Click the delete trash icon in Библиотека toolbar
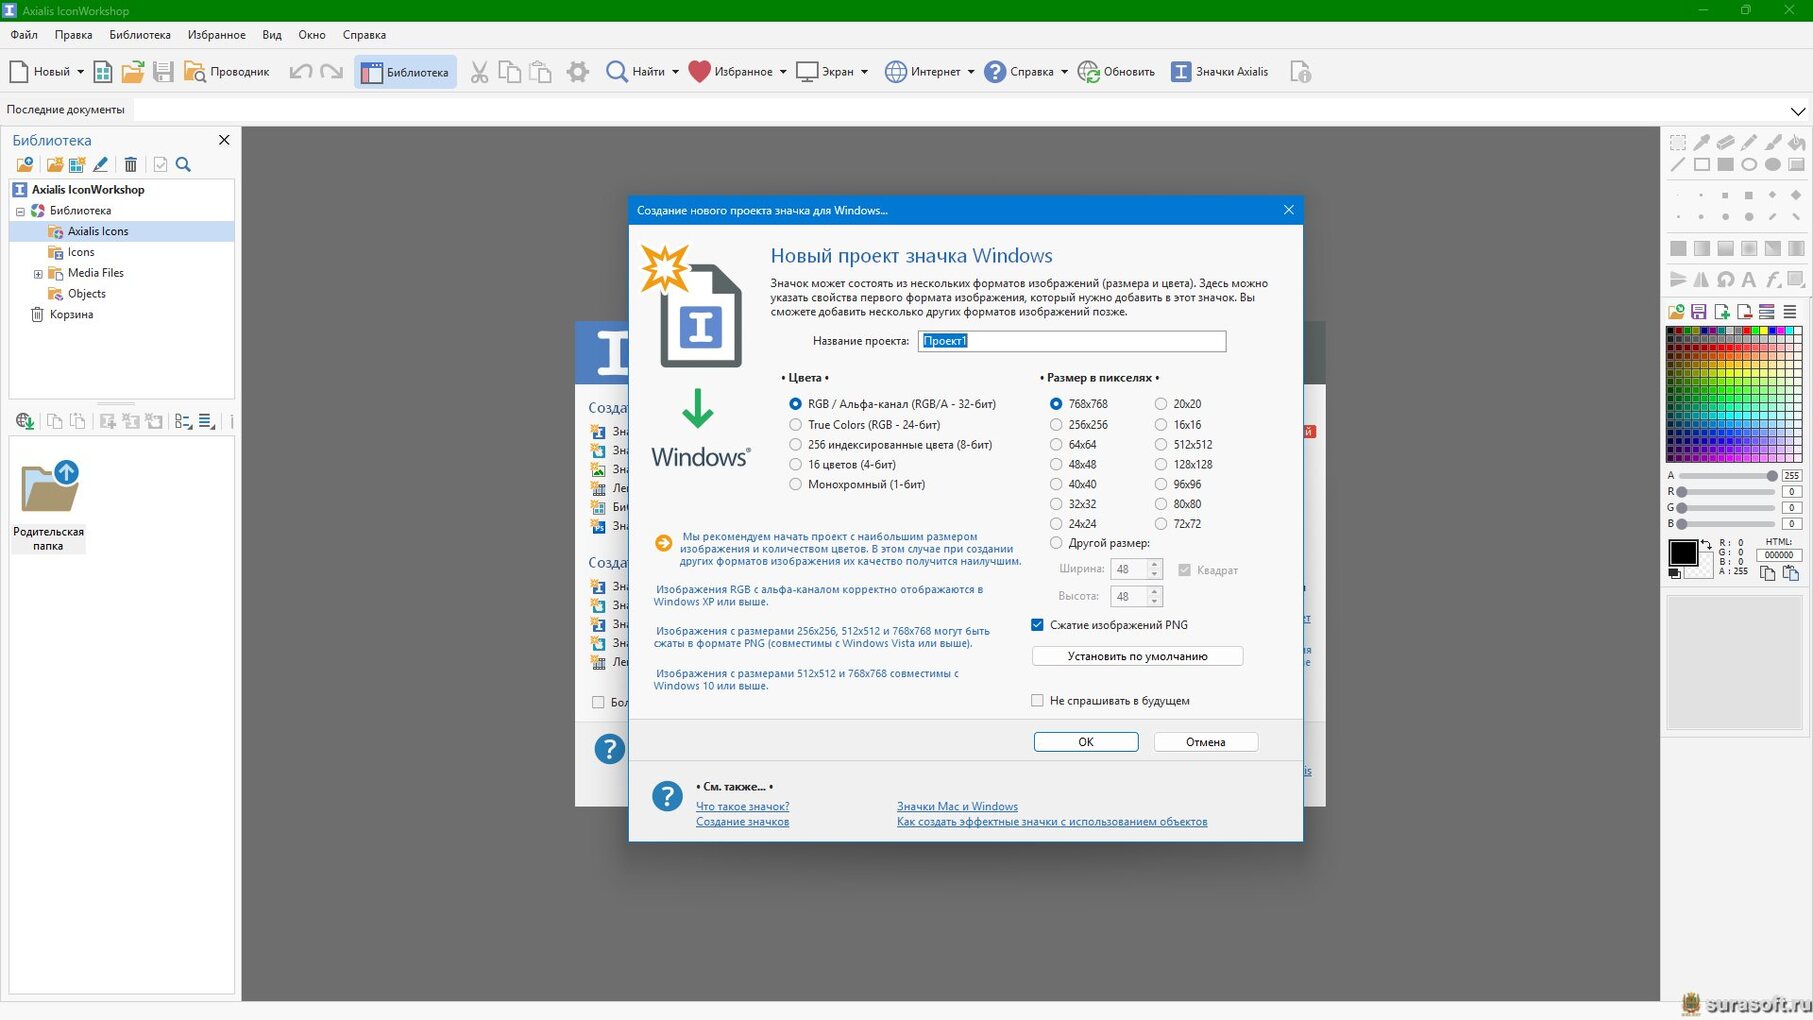Viewport: 1813px width, 1020px height. pos(130,165)
